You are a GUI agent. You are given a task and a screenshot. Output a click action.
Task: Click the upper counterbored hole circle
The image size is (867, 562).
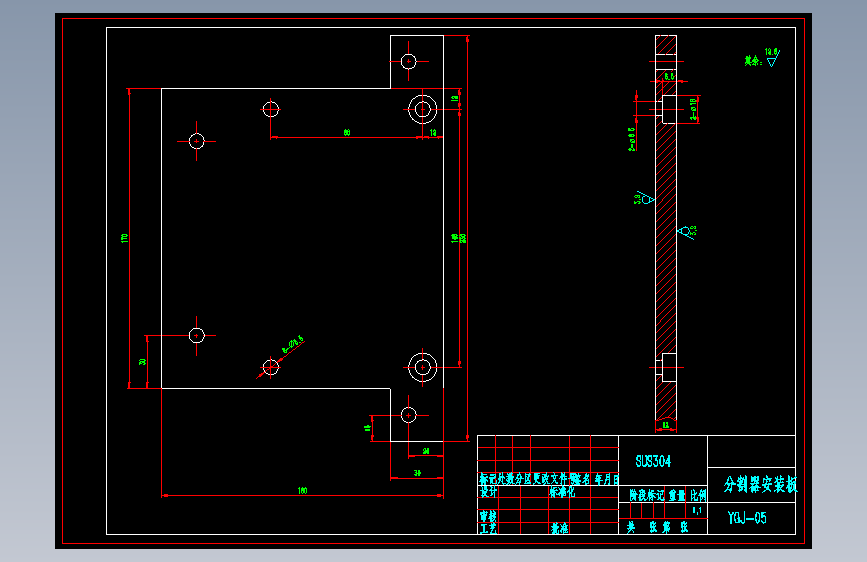click(423, 110)
